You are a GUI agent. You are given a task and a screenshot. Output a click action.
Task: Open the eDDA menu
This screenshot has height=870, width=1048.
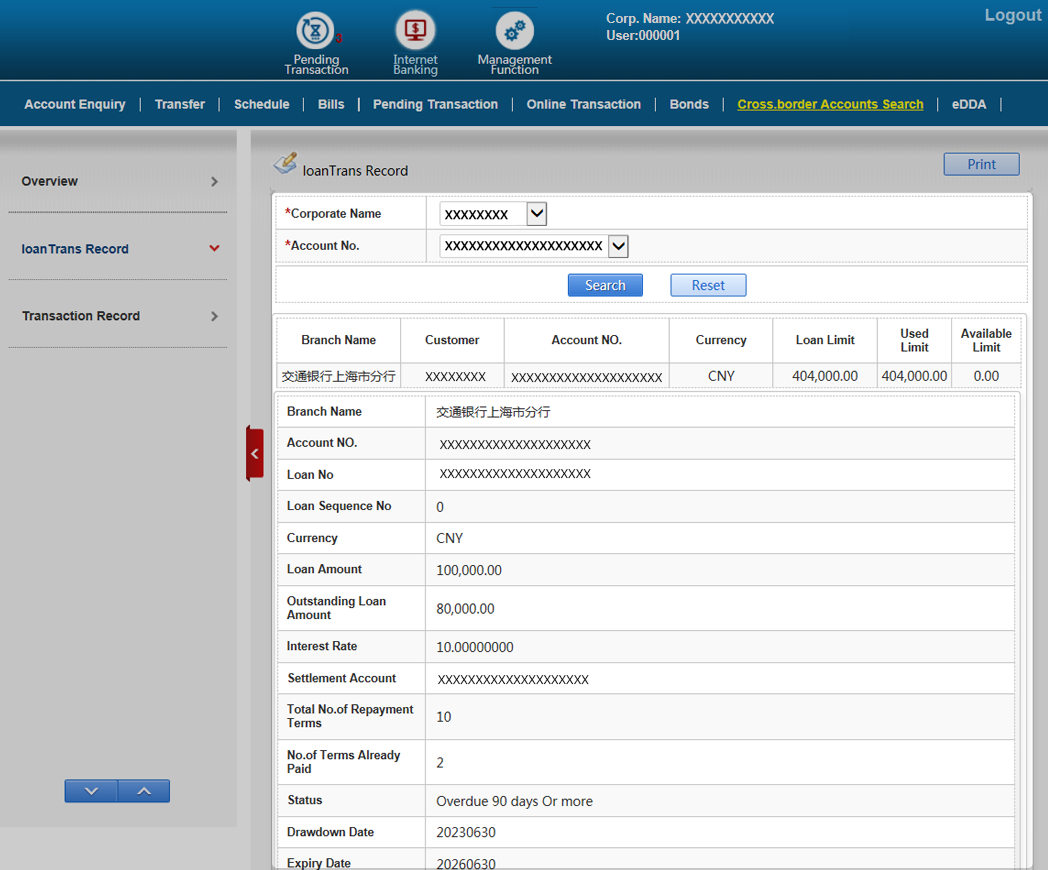point(968,104)
